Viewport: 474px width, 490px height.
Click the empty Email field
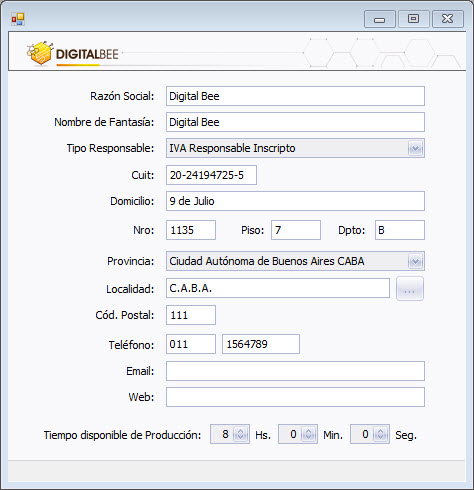(295, 371)
